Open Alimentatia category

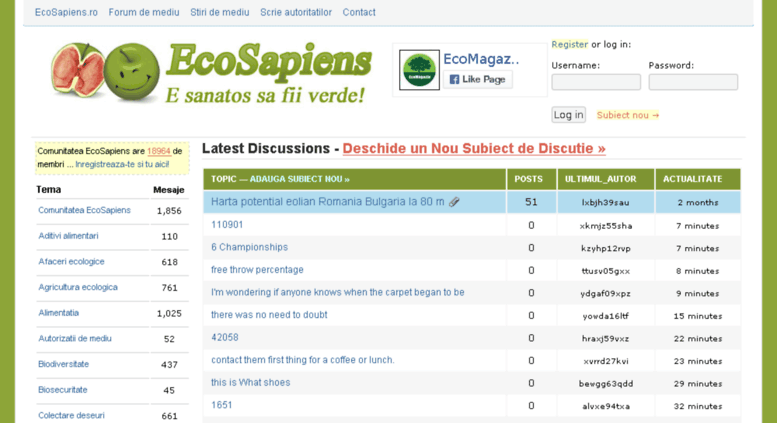pos(58,313)
